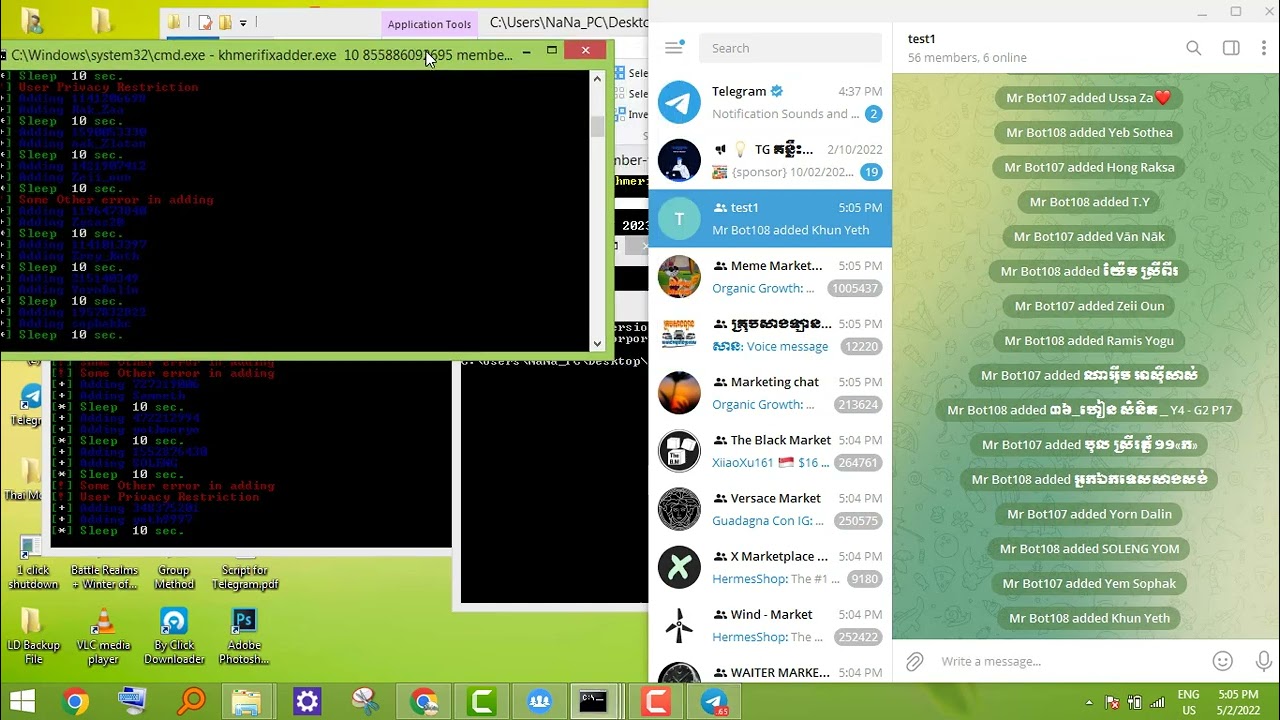The image size is (1280, 720).
Task: Open the orange magnifier search taskbar app
Action: coord(190,702)
